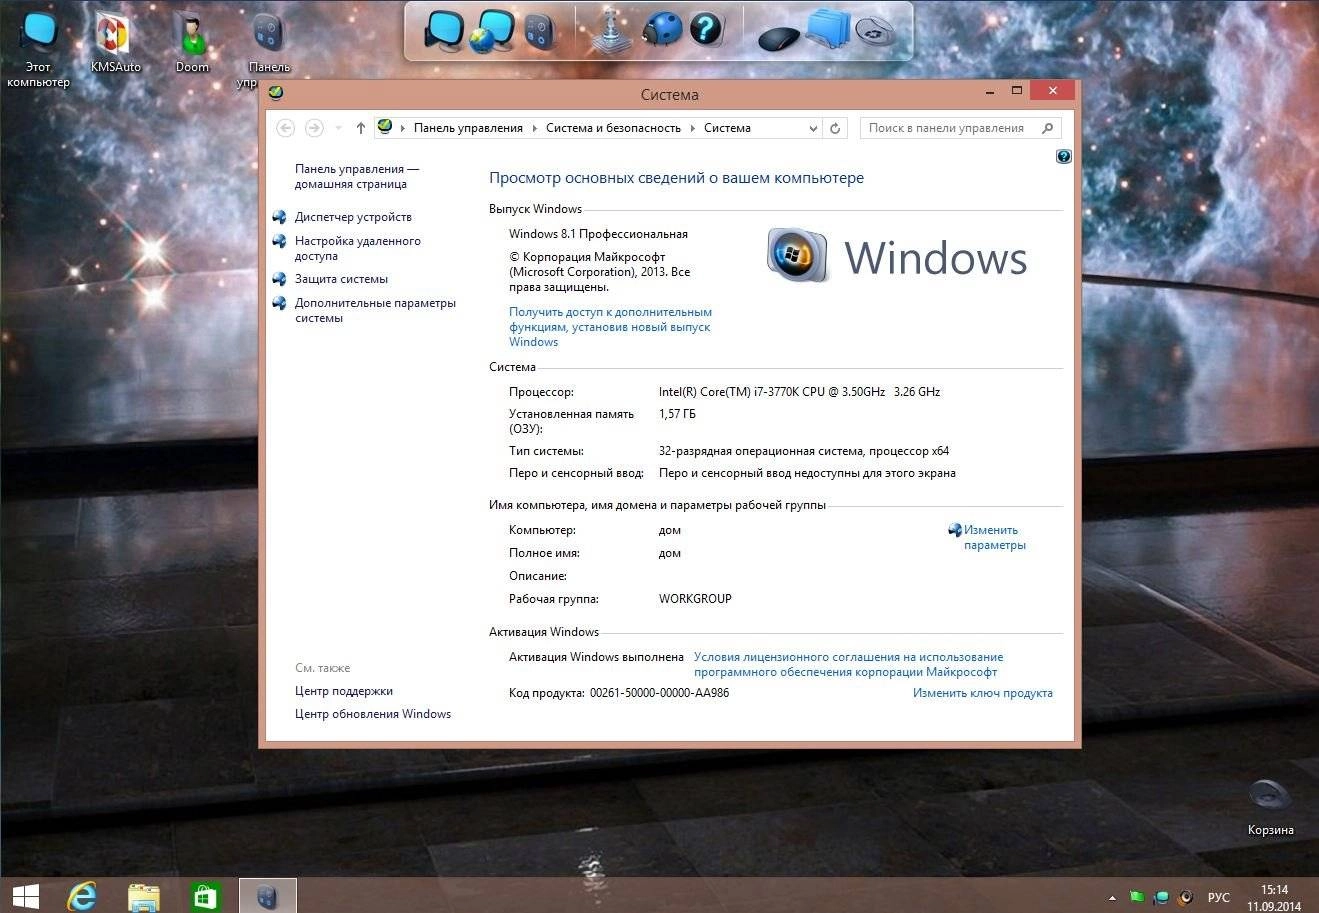Open the control panel icon in the dock
Screen dimensions: 1319x913
pos(538,30)
